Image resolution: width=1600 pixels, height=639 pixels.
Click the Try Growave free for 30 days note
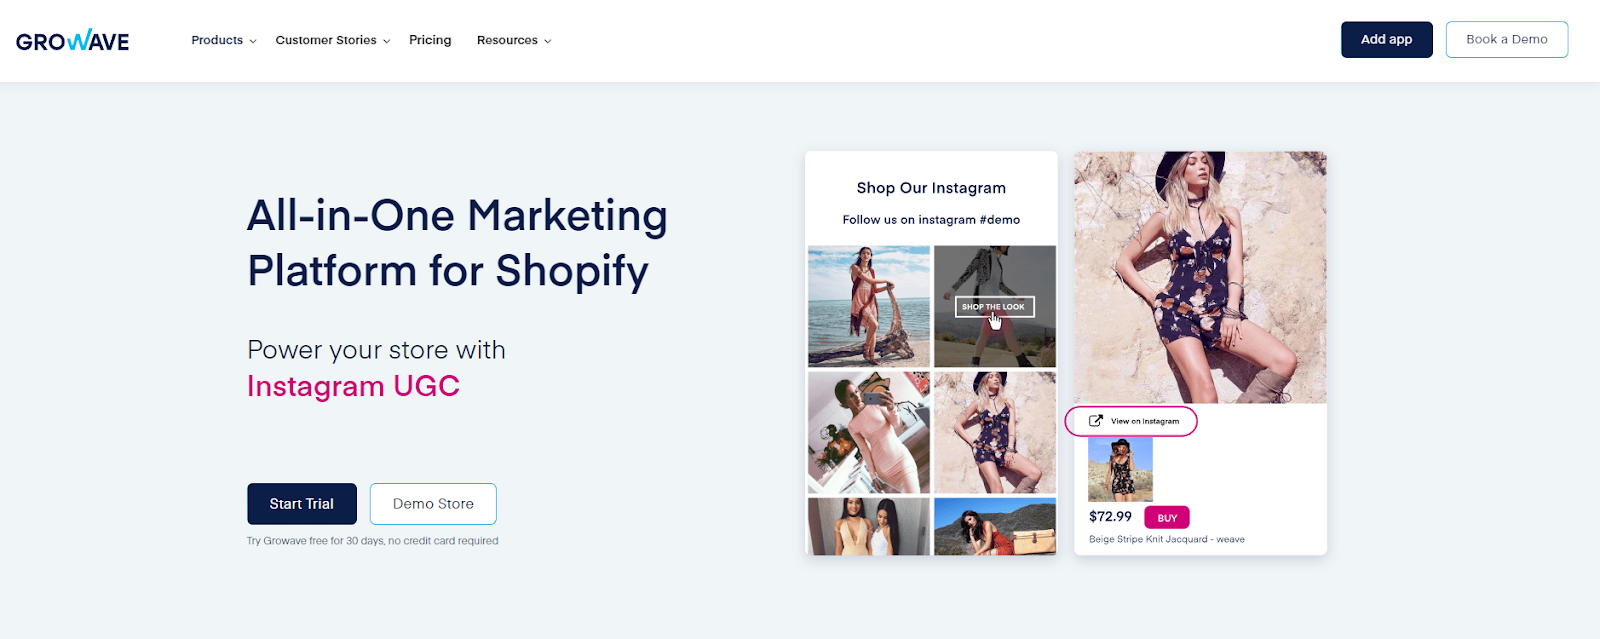point(372,541)
